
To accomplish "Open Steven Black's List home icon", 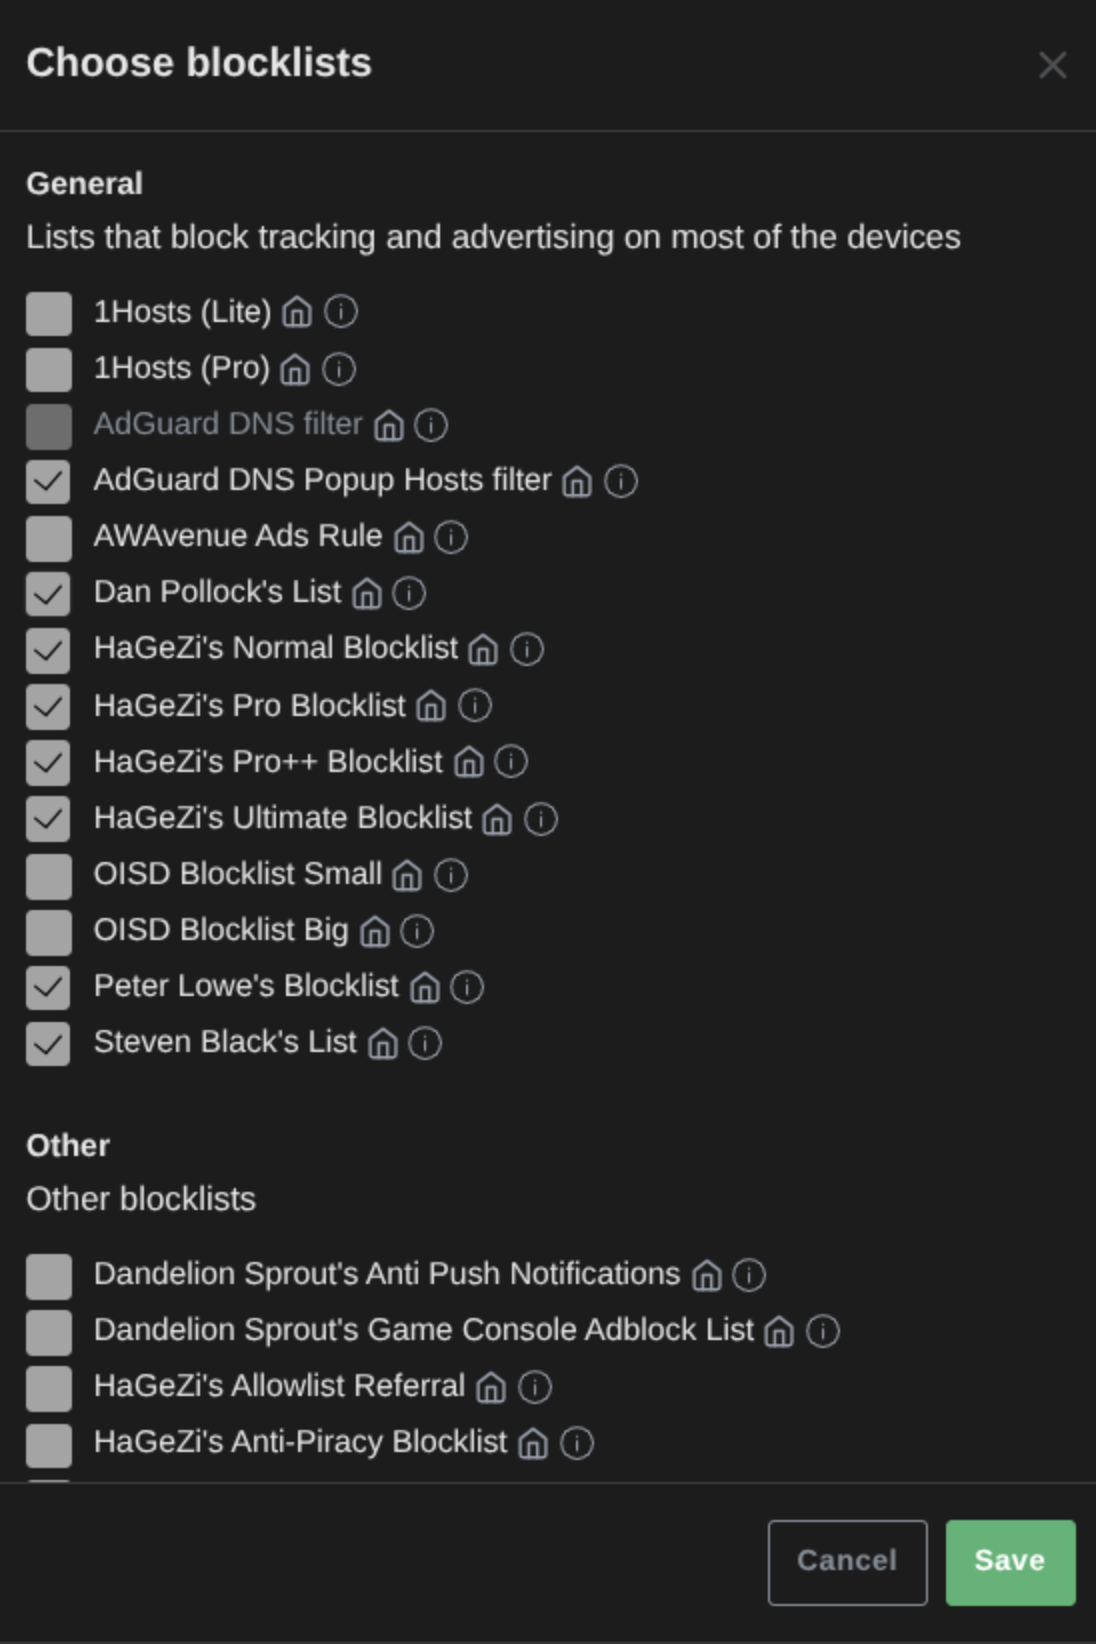I will [x=382, y=1043].
